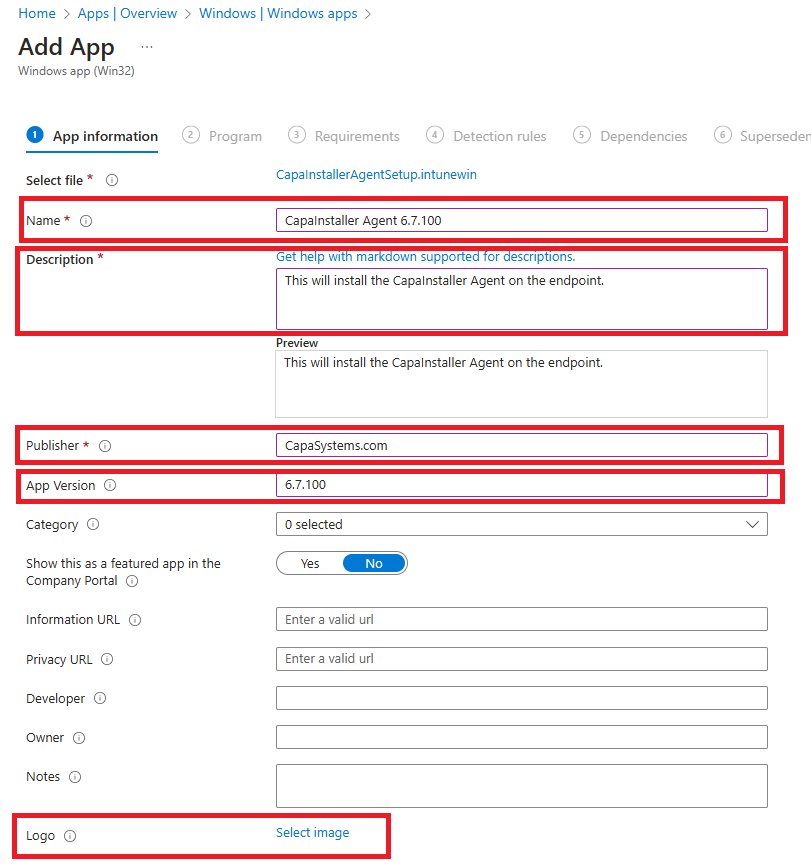The width and height of the screenshot is (811, 868).
Task: Click the 'Windows app (Win32)' subtitle text
Action: click(x=76, y=71)
